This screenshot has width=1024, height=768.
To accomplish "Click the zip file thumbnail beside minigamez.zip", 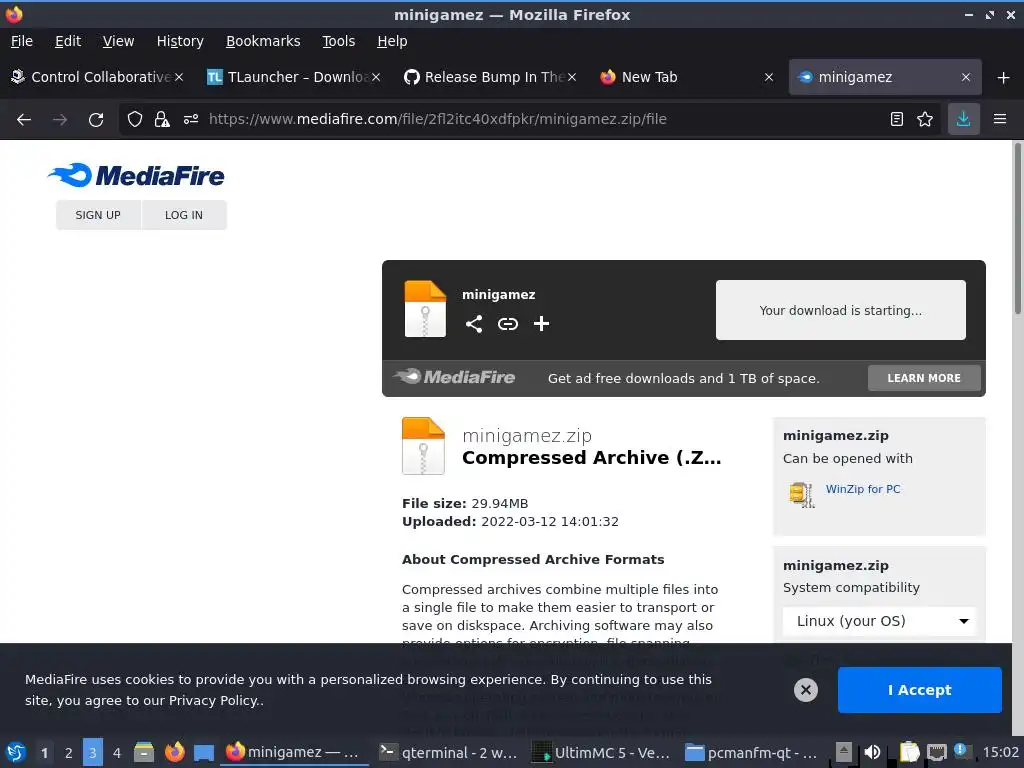I will coord(423,445).
